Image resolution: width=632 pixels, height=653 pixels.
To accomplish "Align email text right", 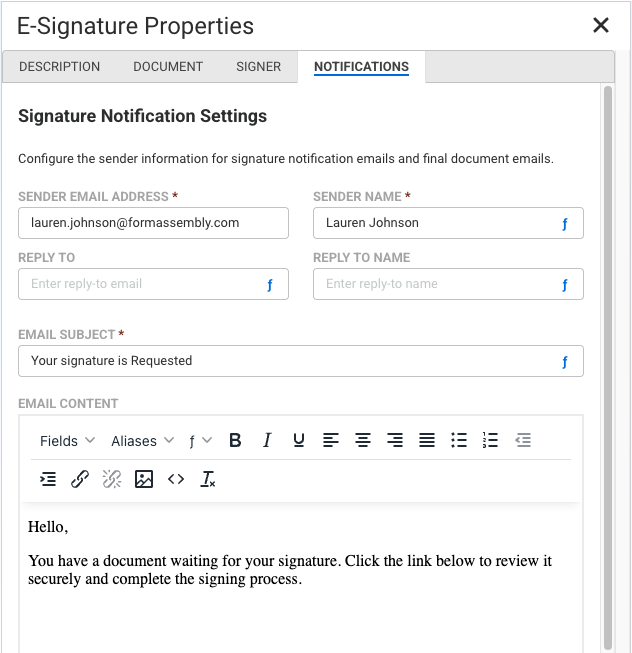I will (395, 440).
